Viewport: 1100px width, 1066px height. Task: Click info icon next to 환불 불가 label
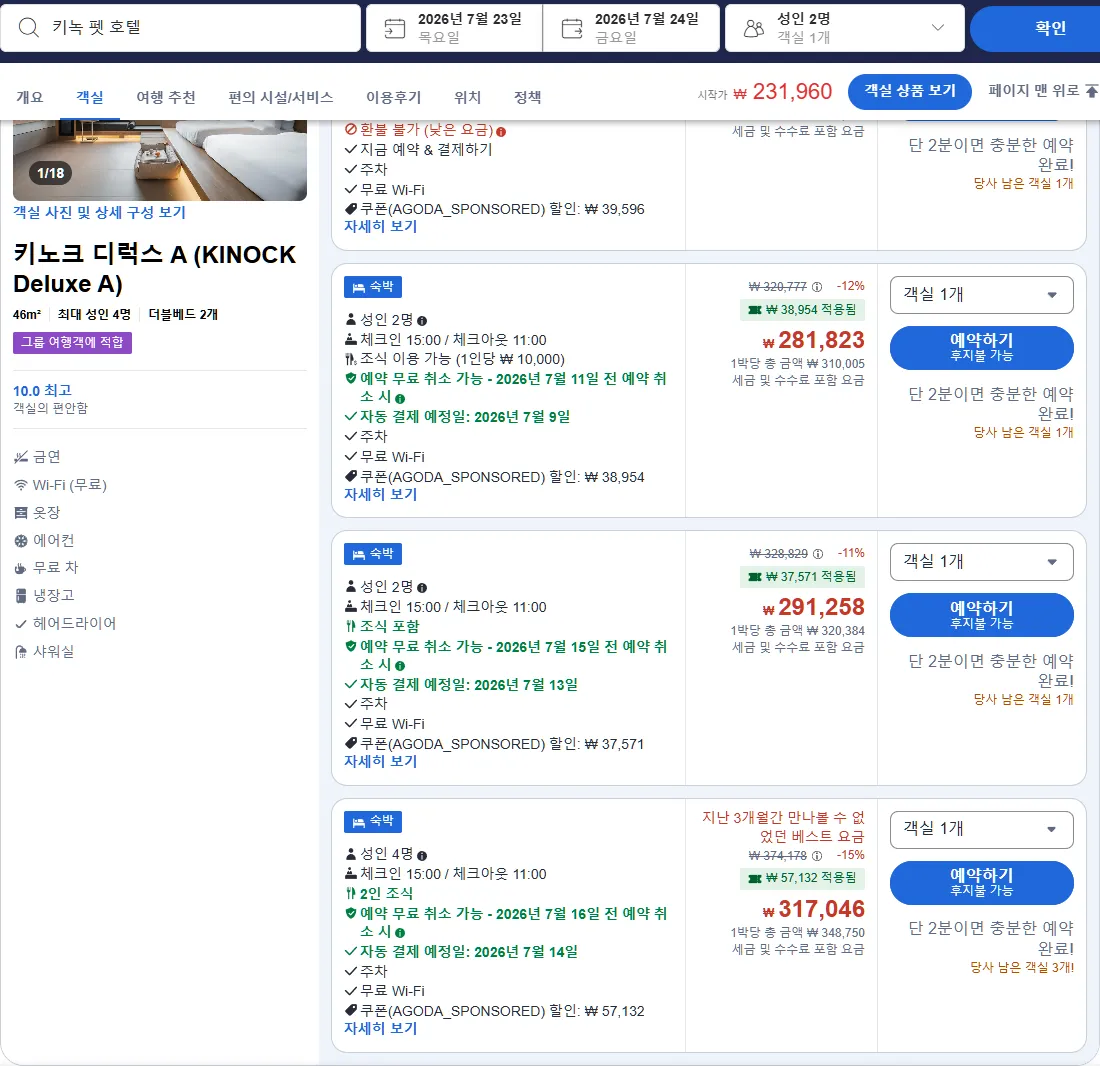tap(501, 131)
